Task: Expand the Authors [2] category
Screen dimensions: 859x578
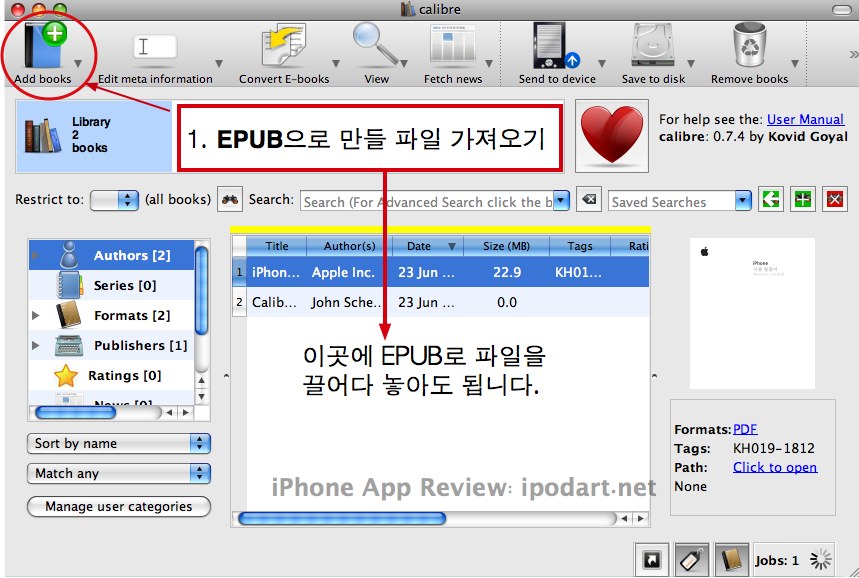Action: click(x=35, y=255)
